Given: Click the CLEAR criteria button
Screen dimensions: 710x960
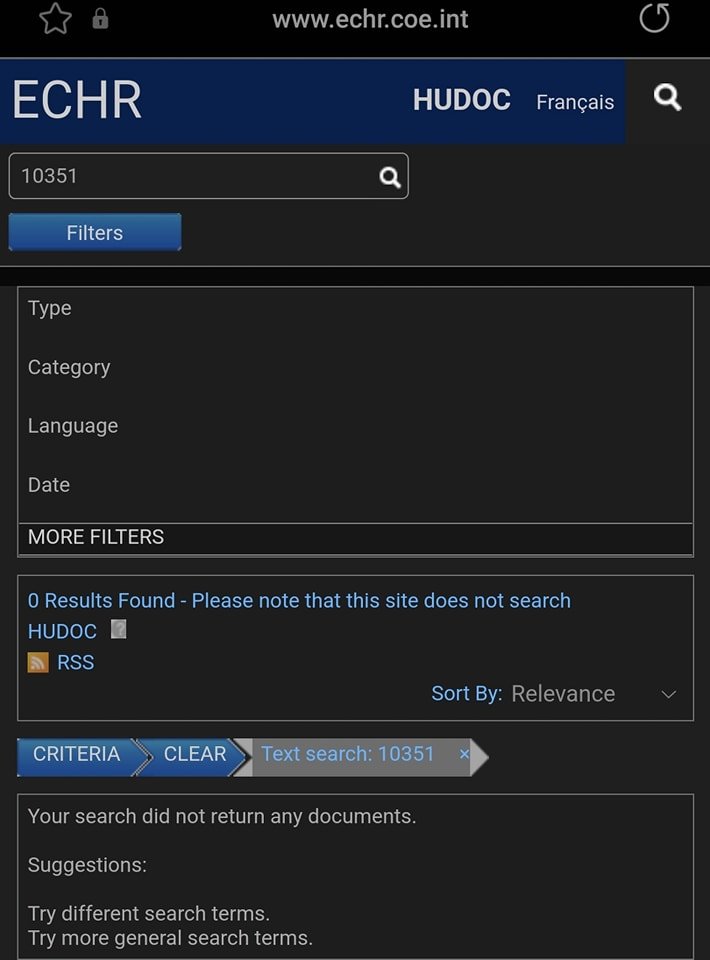Looking at the screenshot, I should point(194,754).
